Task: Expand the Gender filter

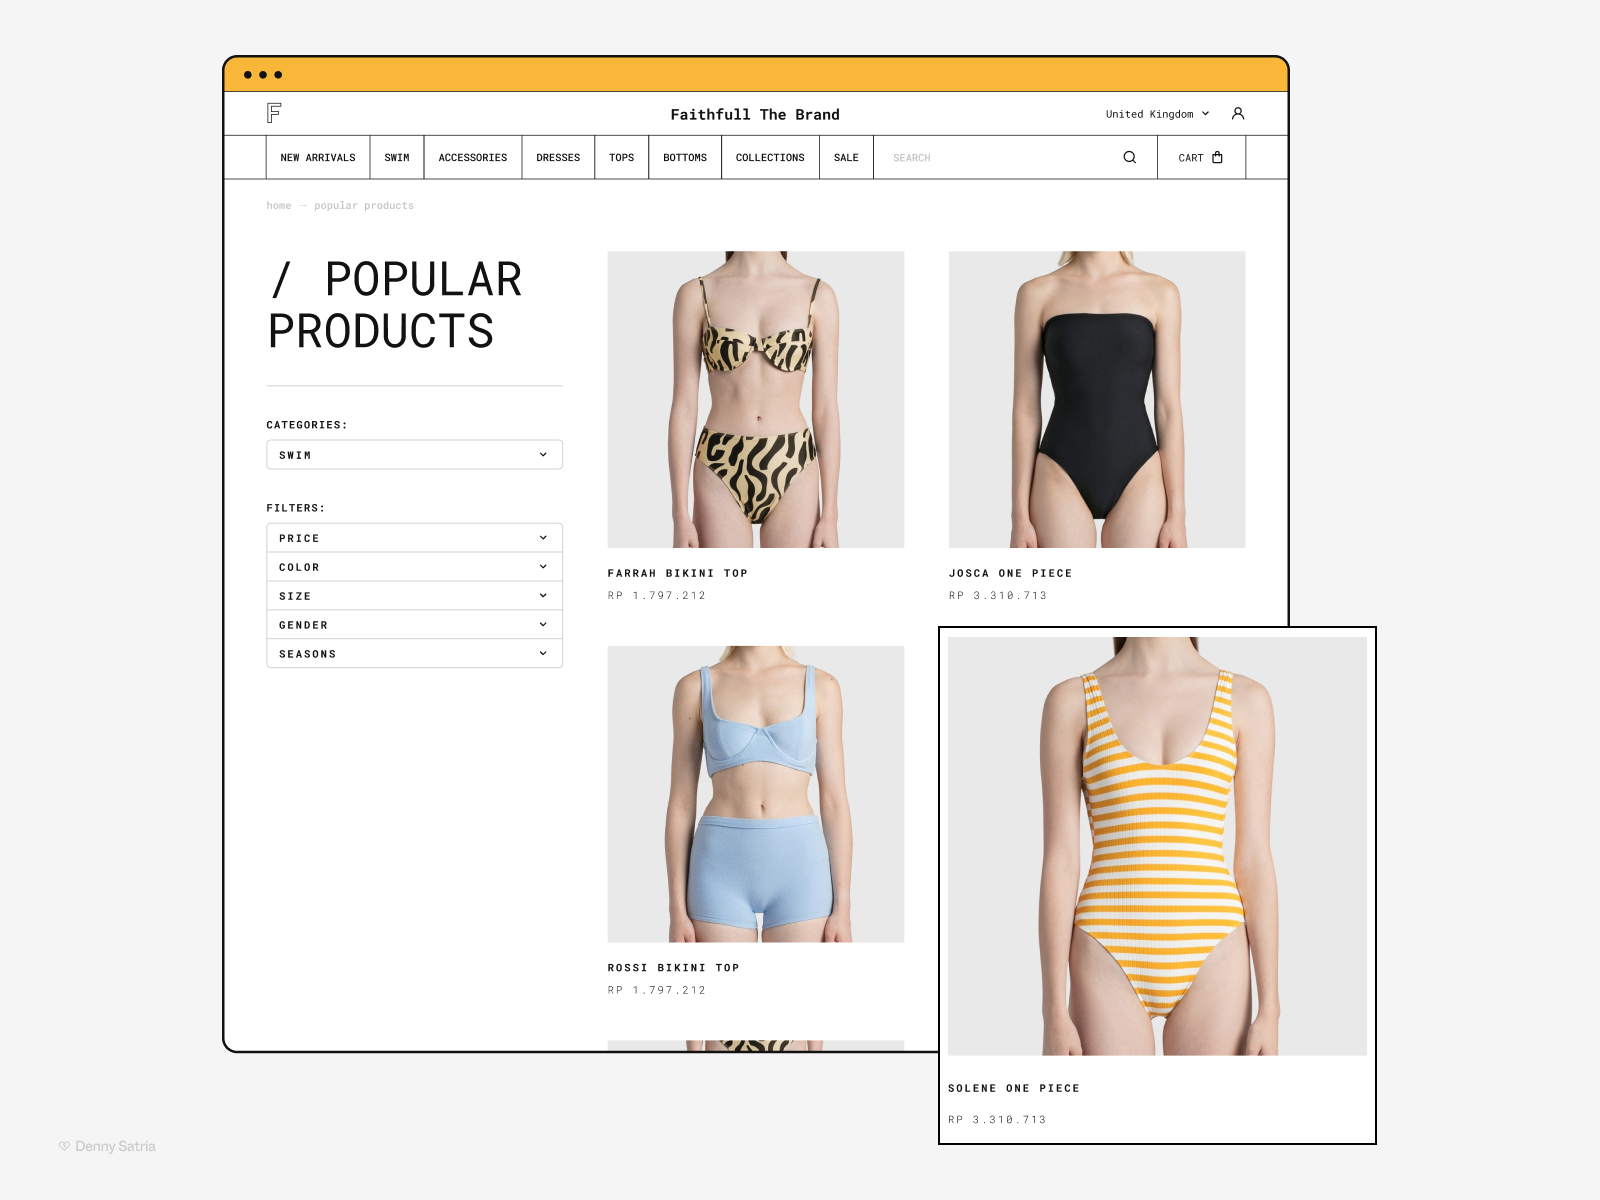Action: pyautogui.click(x=414, y=625)
